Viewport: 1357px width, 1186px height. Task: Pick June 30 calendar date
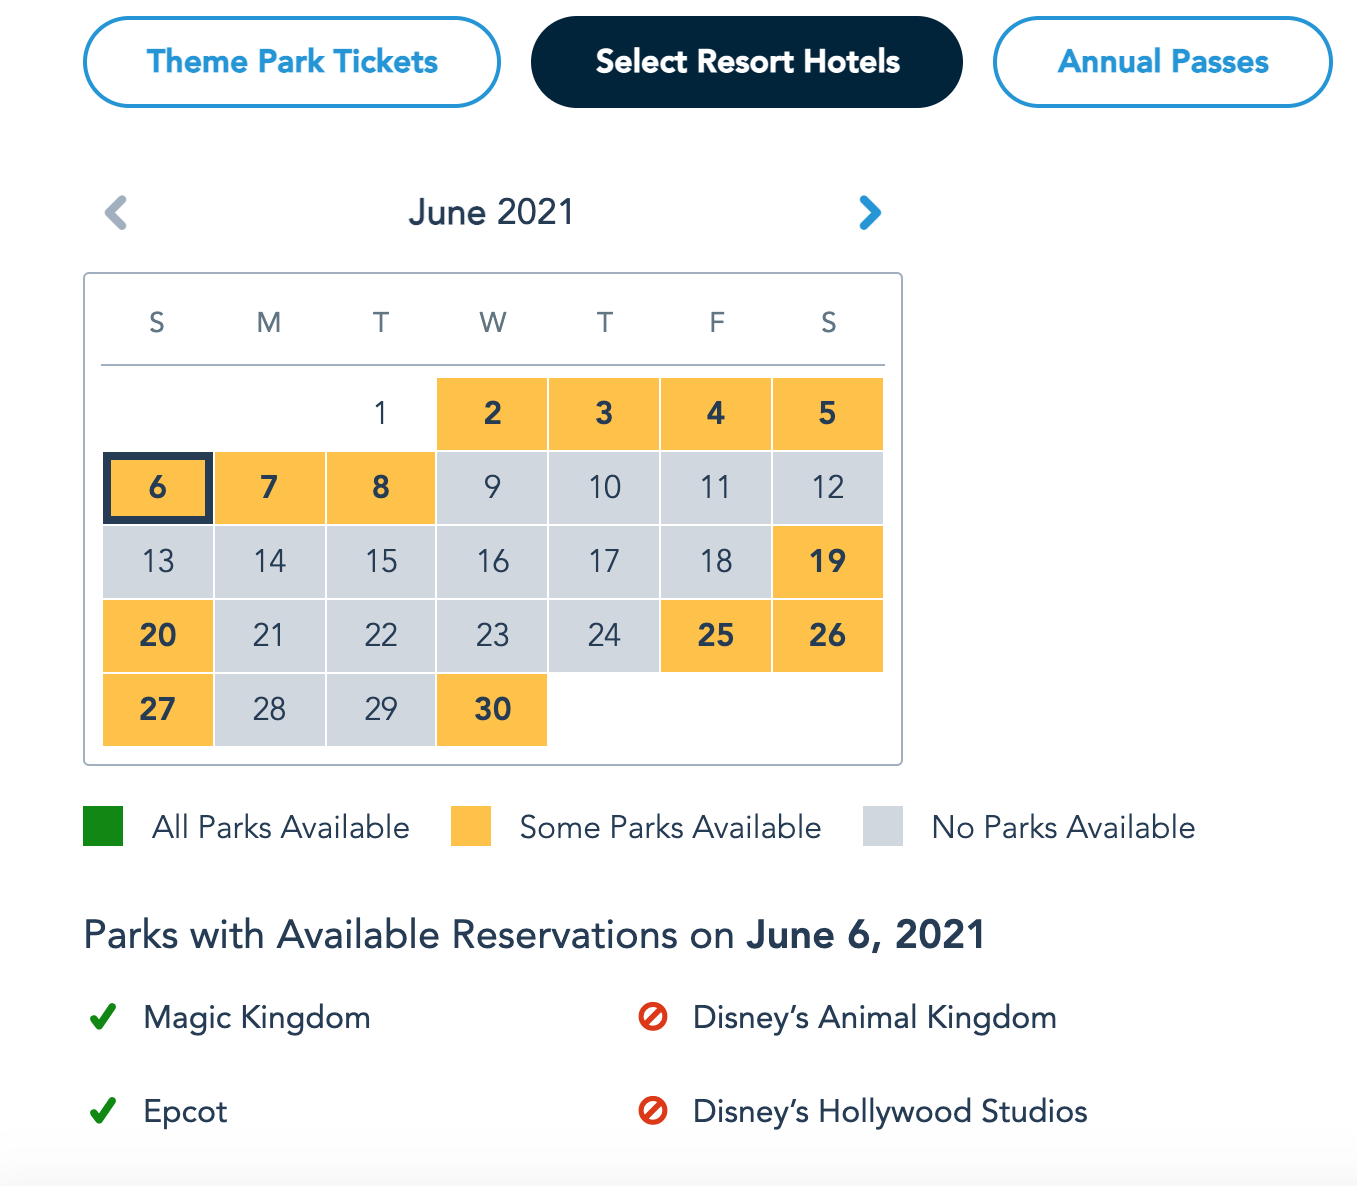tap(492, 710)
